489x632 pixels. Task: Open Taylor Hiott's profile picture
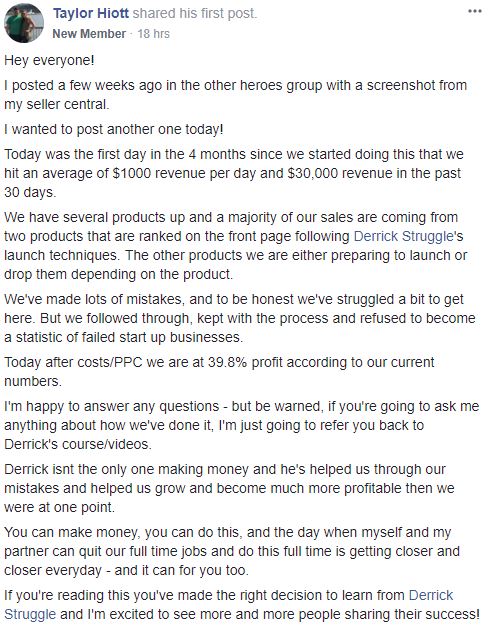coord(23,23)
